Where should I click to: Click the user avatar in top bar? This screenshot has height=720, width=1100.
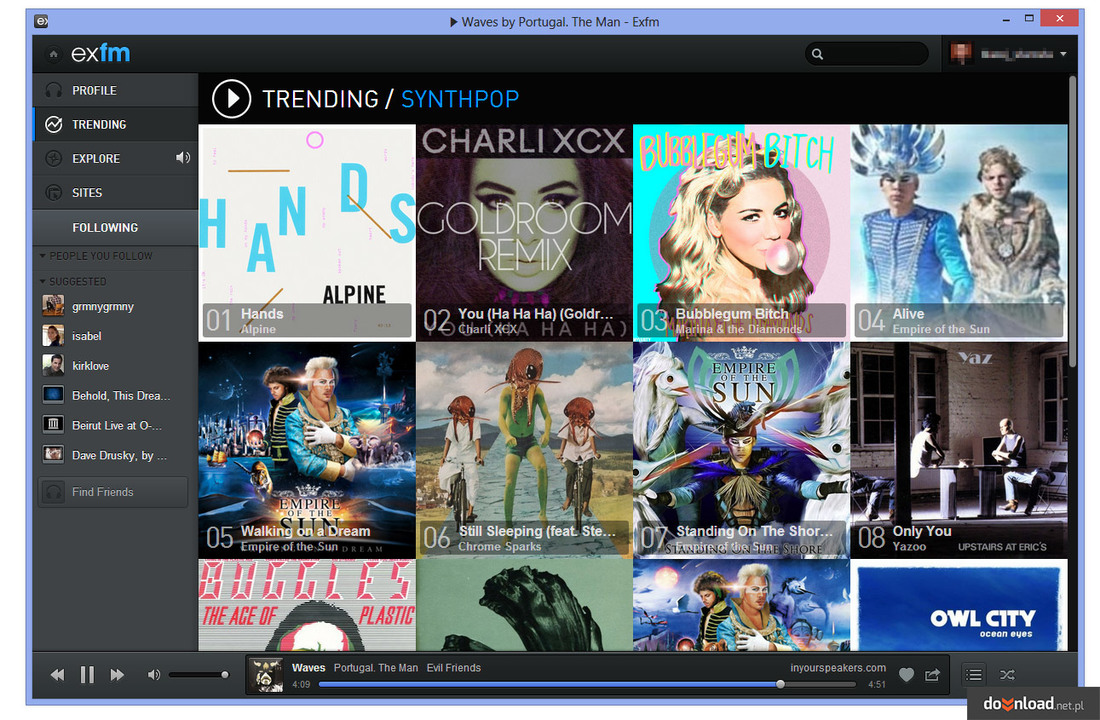point(960,53)
